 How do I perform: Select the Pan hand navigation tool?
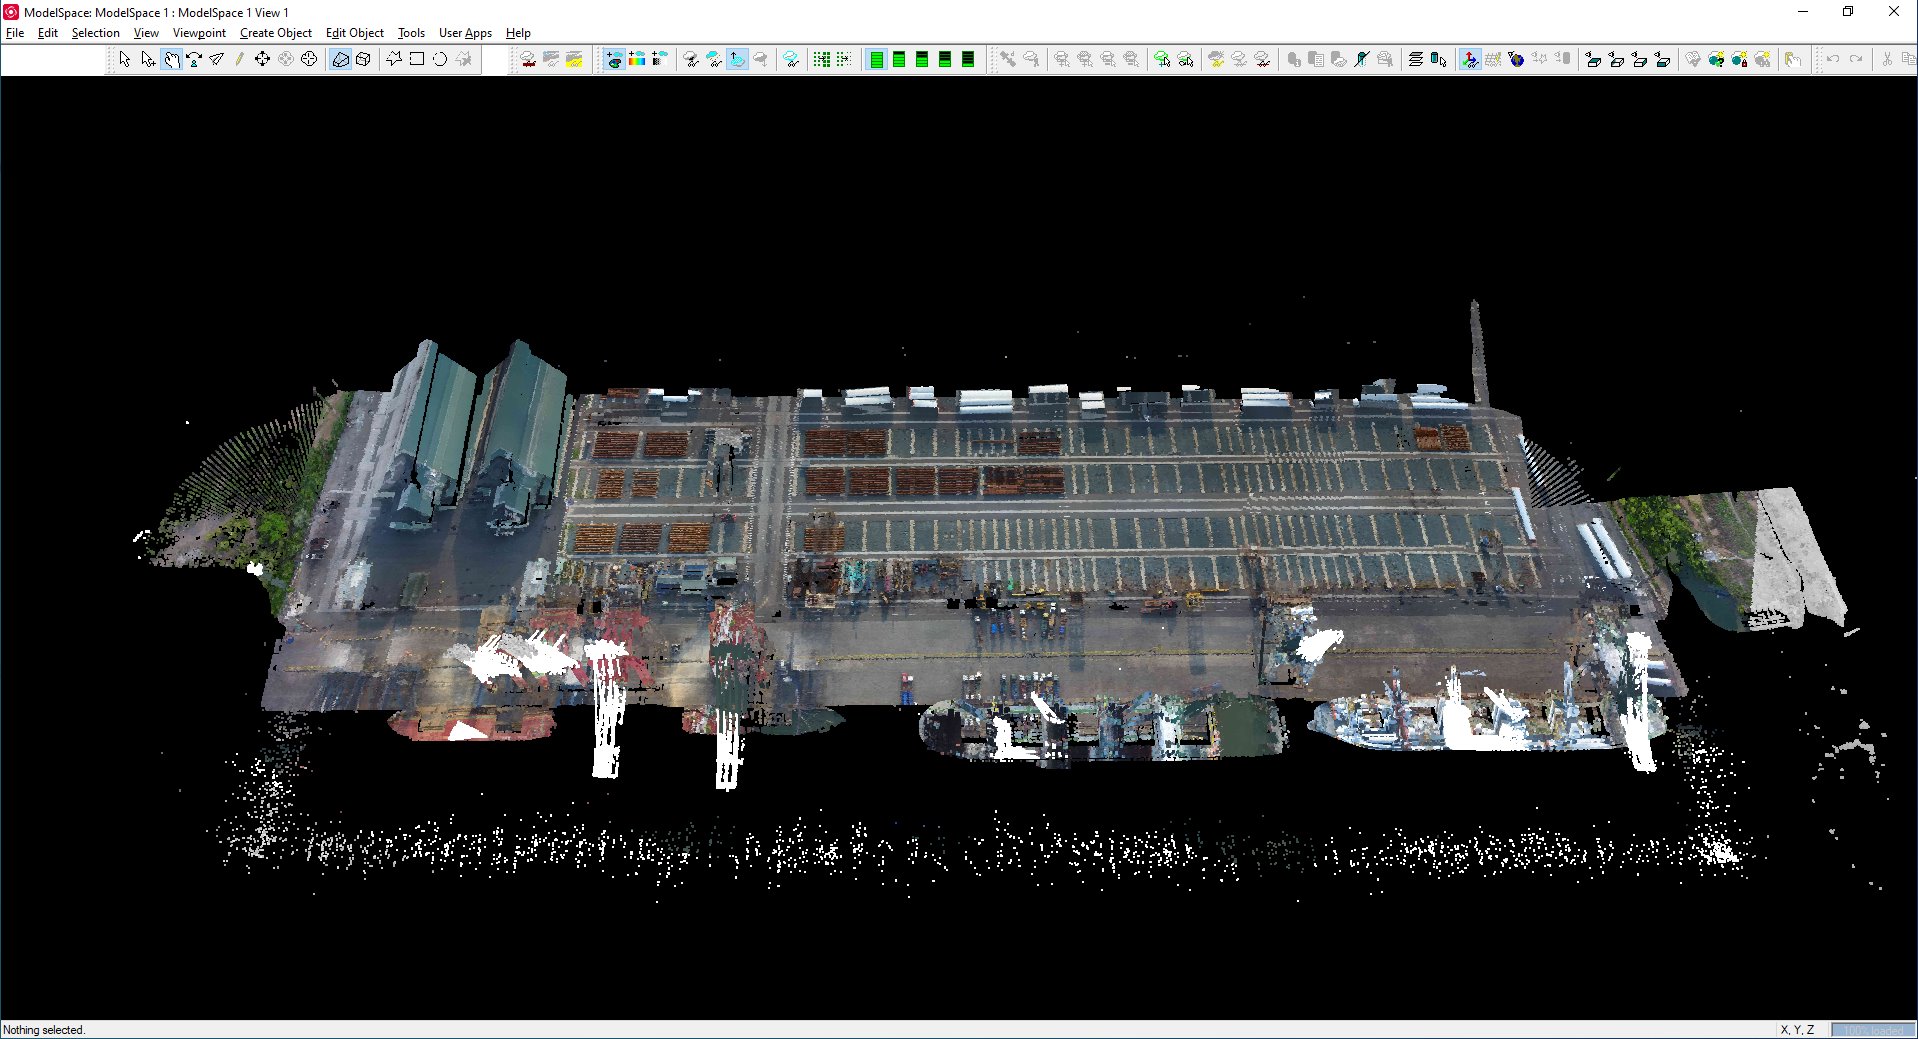pyautogui.click(x=172, y=59)
